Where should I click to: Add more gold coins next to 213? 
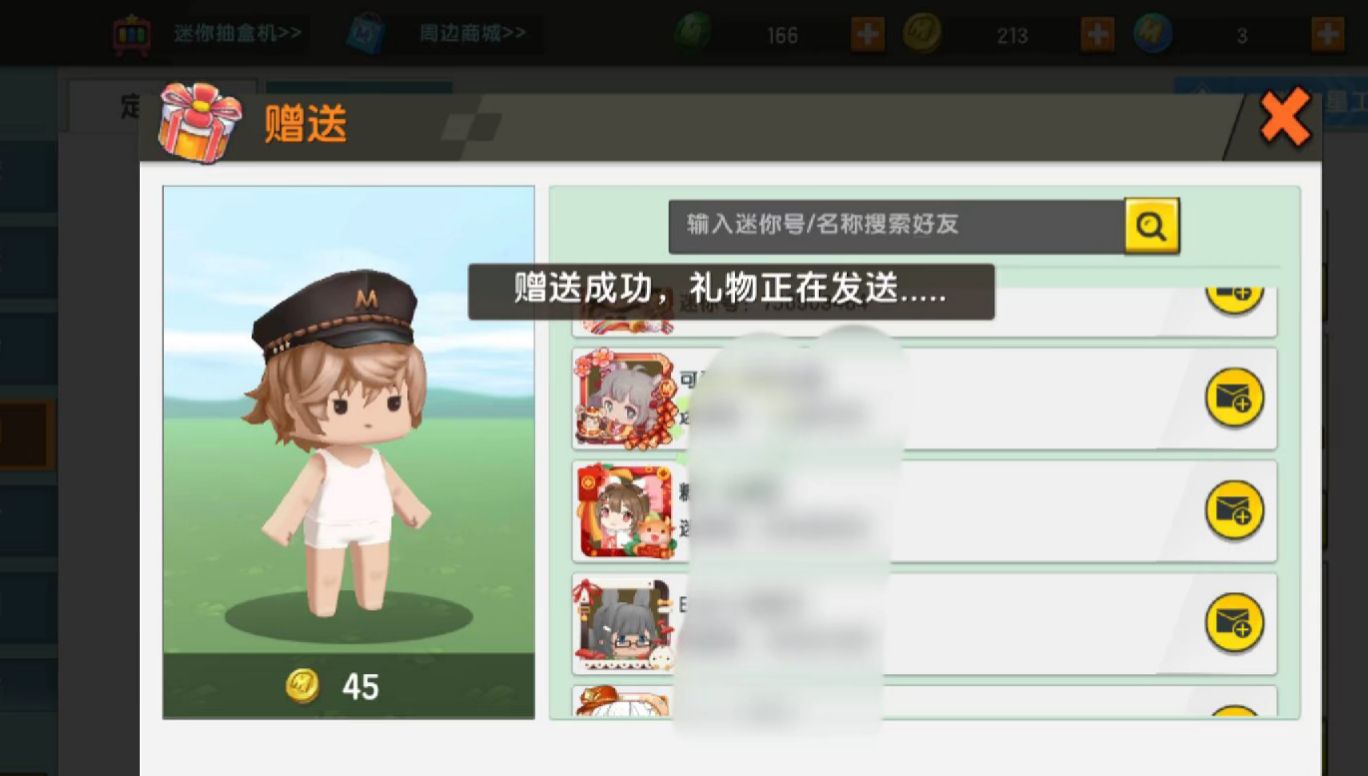pos(1097,35)
